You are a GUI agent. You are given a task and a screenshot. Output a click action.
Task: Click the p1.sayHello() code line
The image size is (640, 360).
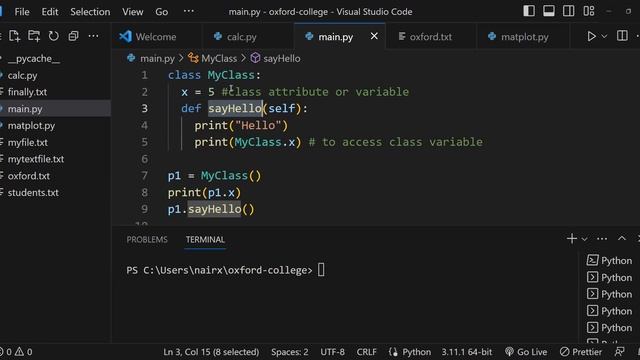point(211,209)
